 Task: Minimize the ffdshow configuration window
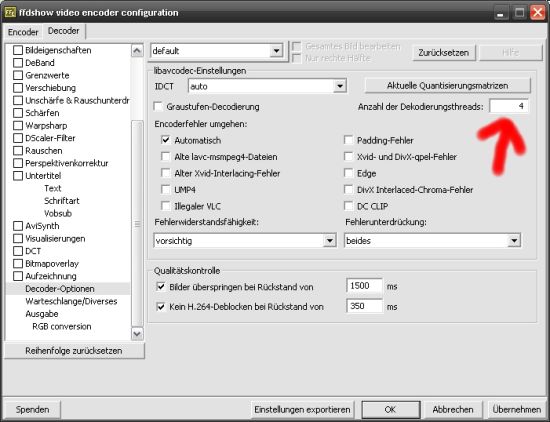click(x=501, y=13)
